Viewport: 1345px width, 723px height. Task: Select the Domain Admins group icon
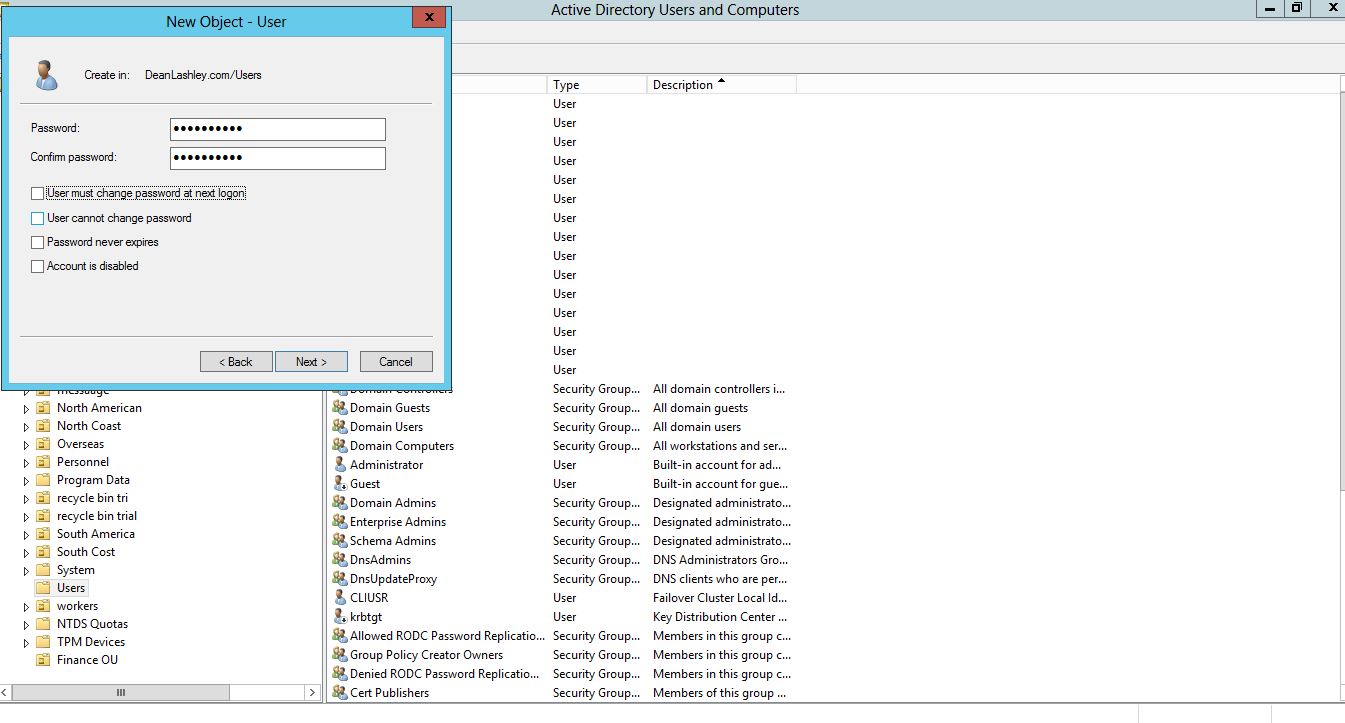(340, 503)
